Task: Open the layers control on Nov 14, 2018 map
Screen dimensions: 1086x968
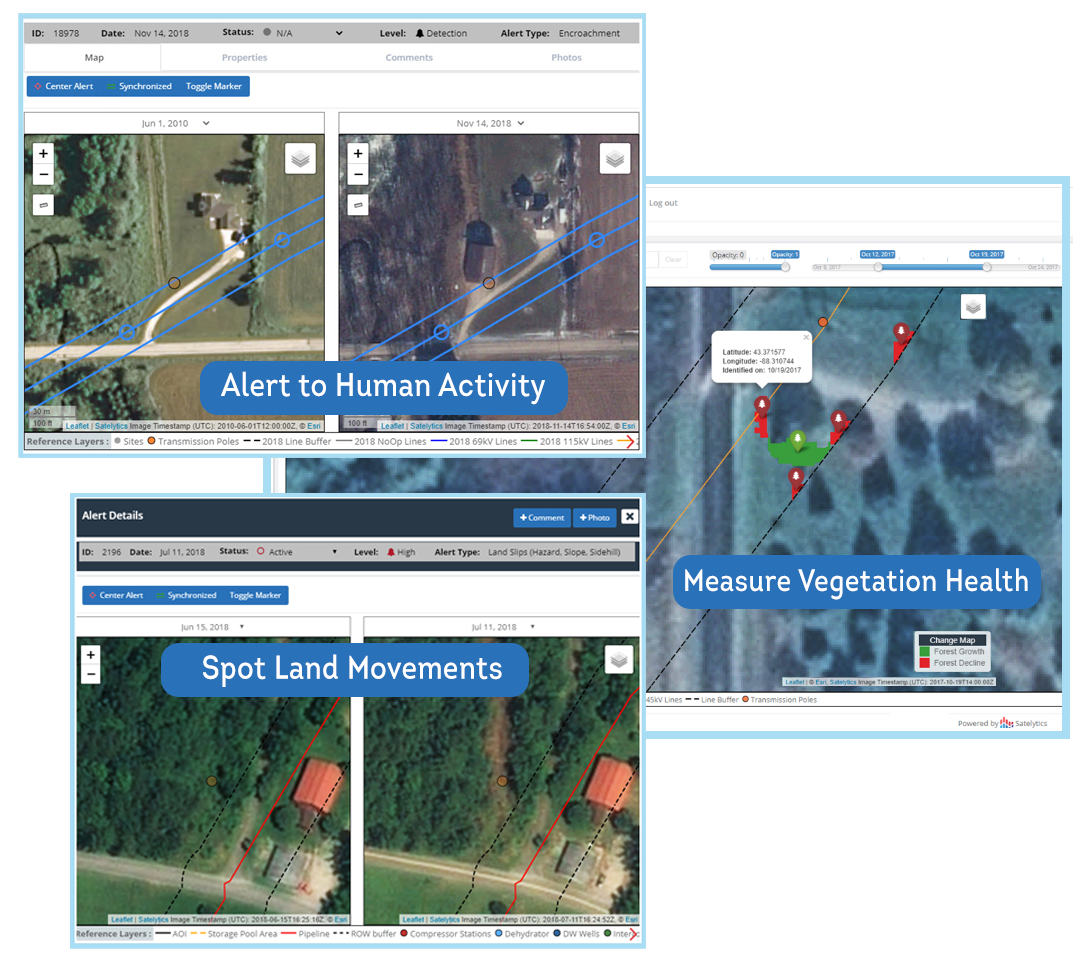Action: click(x=615, y=159)
